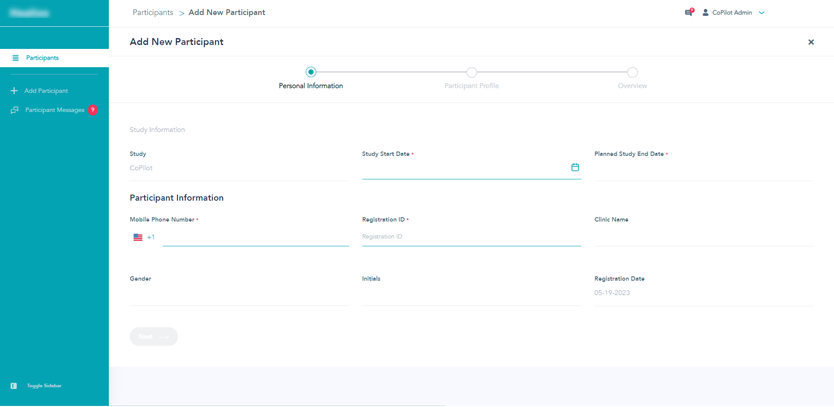Click the red badge on Participant Messages
This screenshot has height=407, width=834.
(x=93, y=110)
